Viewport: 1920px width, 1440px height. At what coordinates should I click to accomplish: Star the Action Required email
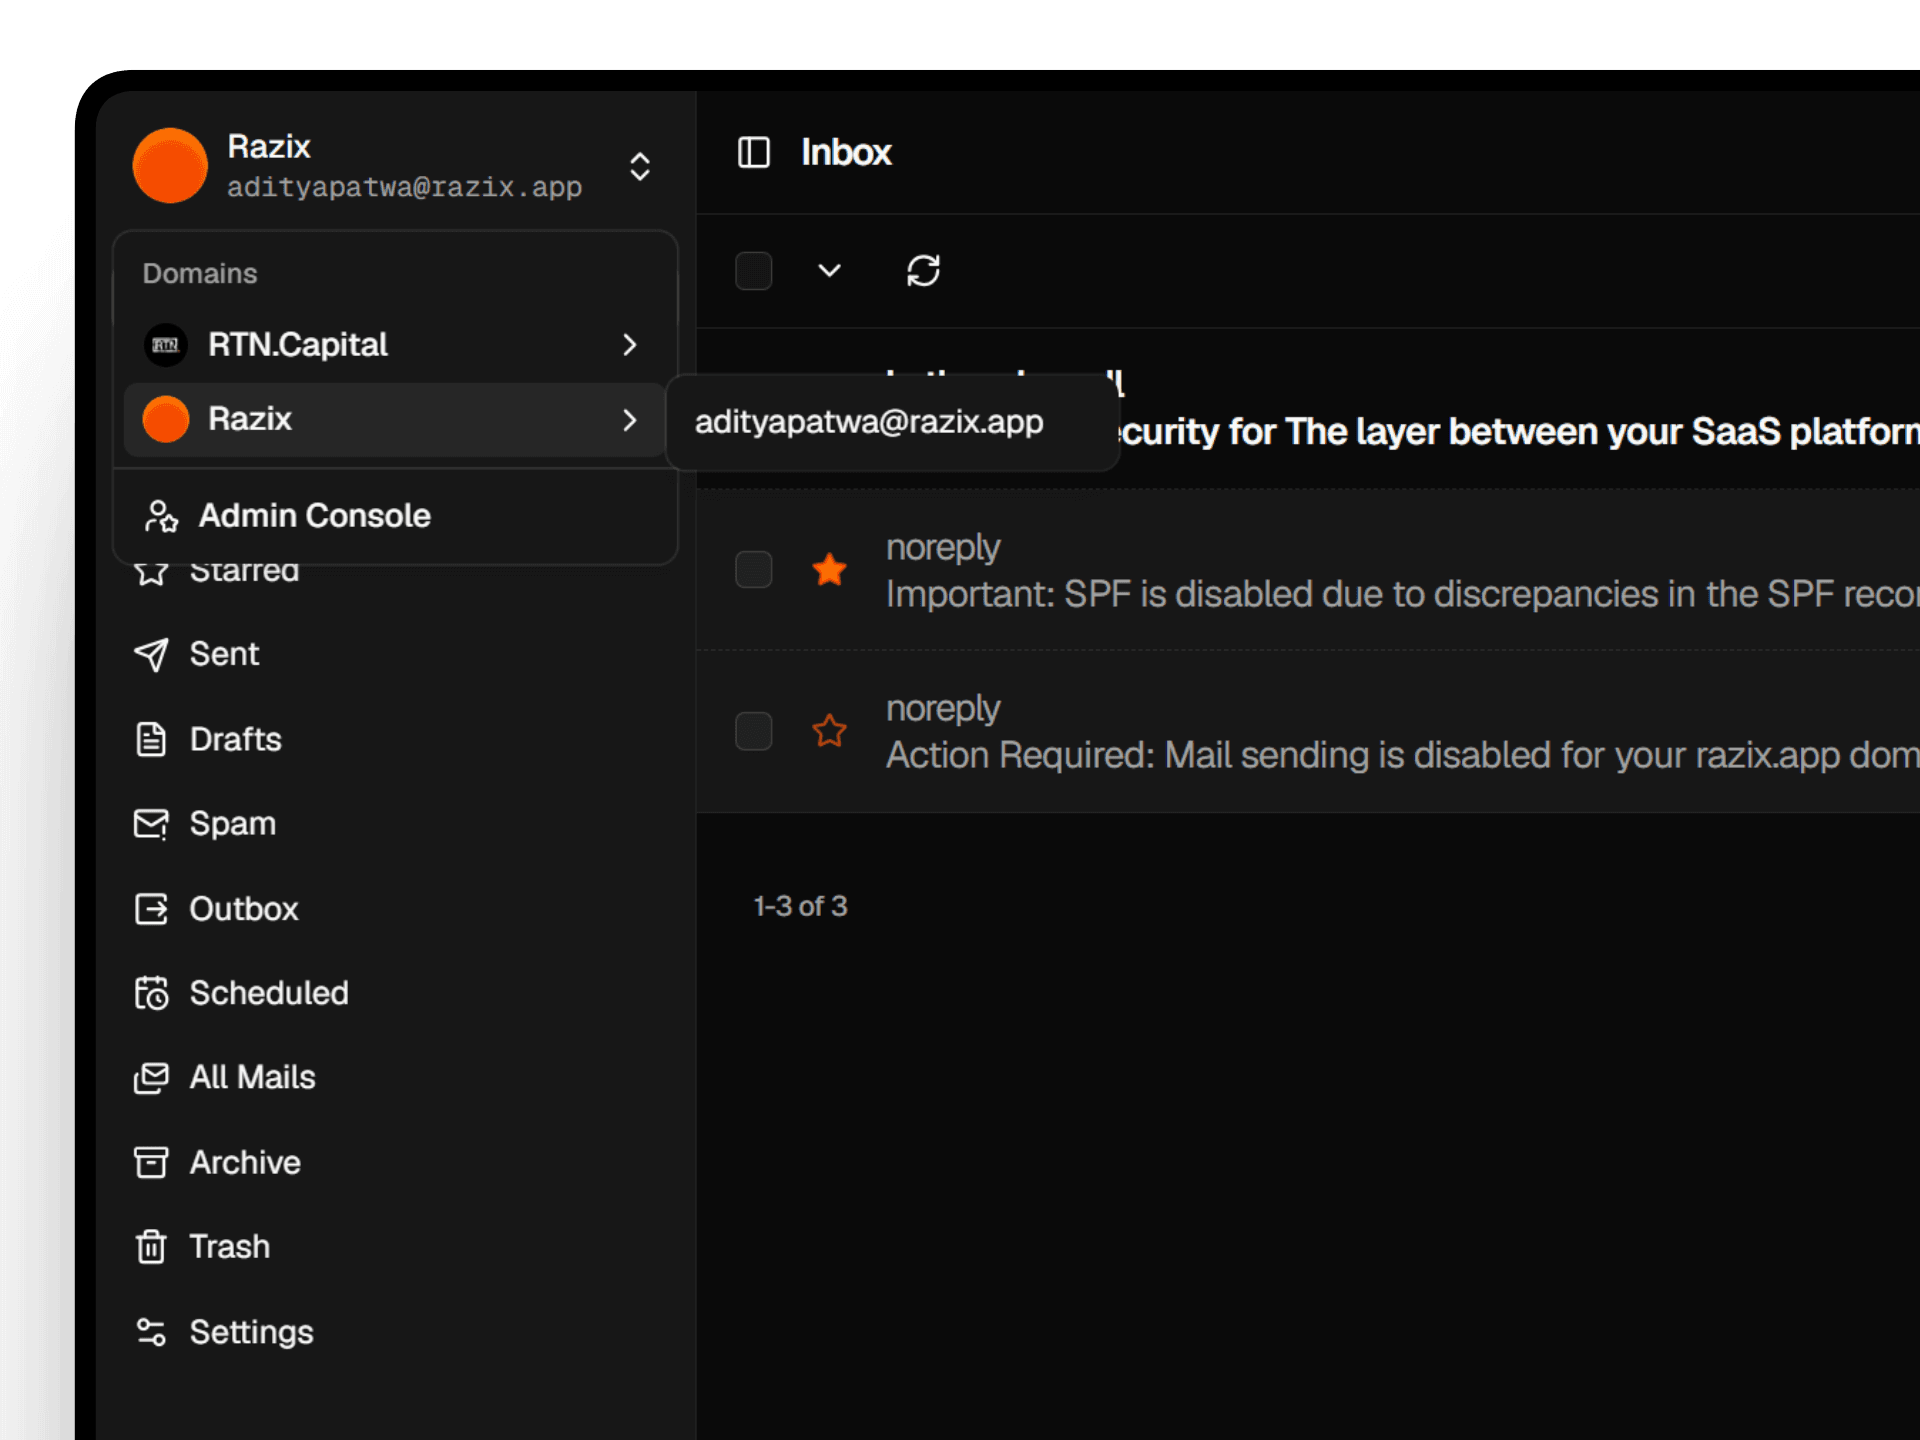[x=829, y=731]
